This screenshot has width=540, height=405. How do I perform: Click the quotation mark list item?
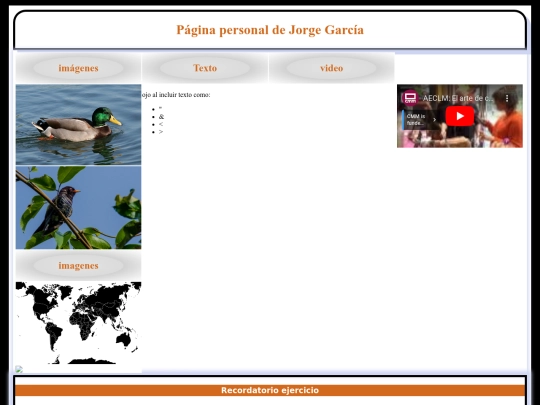click(160, 109)
